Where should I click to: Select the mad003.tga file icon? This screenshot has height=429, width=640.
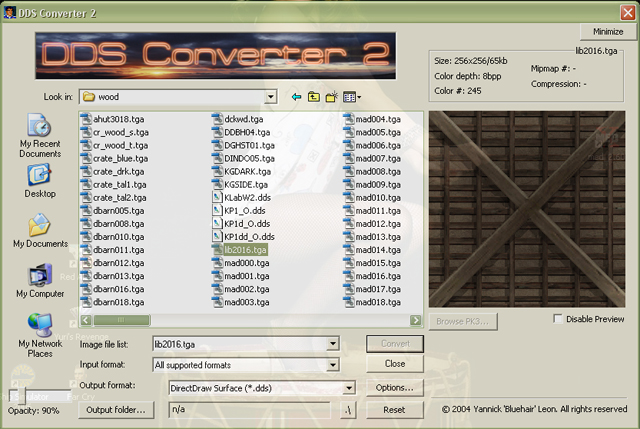click(x=218, y=302)
